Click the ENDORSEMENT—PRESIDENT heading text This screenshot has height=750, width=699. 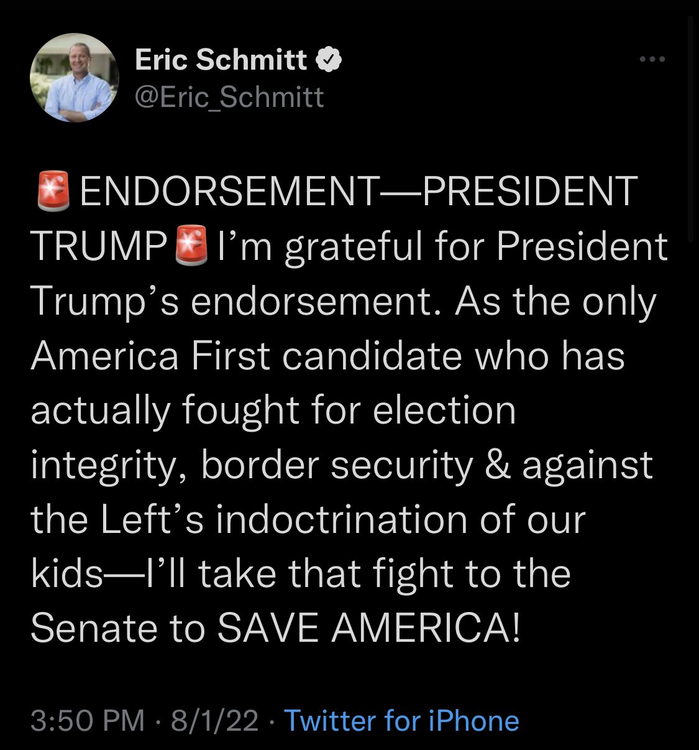click(357, 192)
